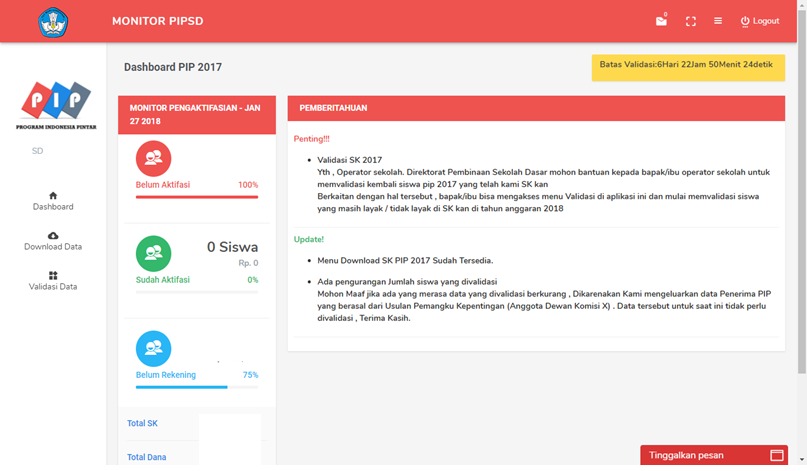Image resolution: width=807 pixels, height=471 pixels.
Task: Toggle fullscreen mode icon
Action: click(x=691, y=21)
